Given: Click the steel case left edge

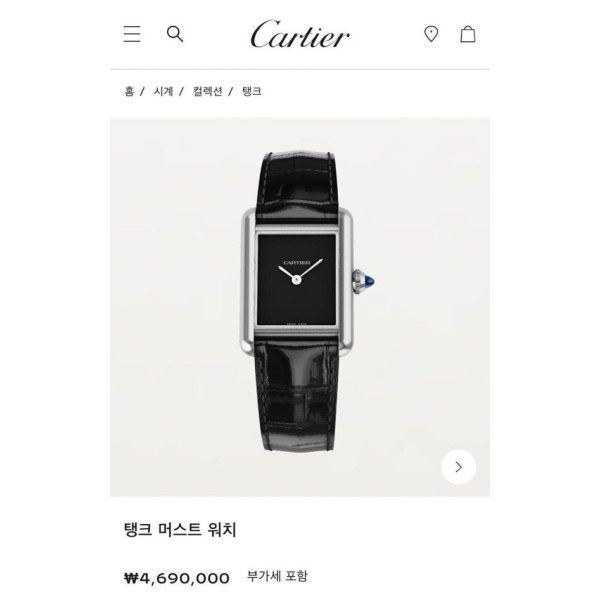Looking at the screenshot, I should coord(248,281).
